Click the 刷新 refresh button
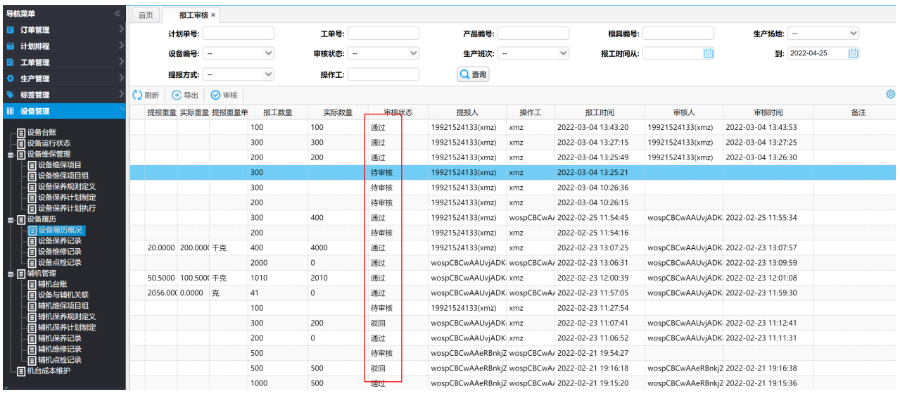This screenshot has width=900, height=395. tap(146, 95)
